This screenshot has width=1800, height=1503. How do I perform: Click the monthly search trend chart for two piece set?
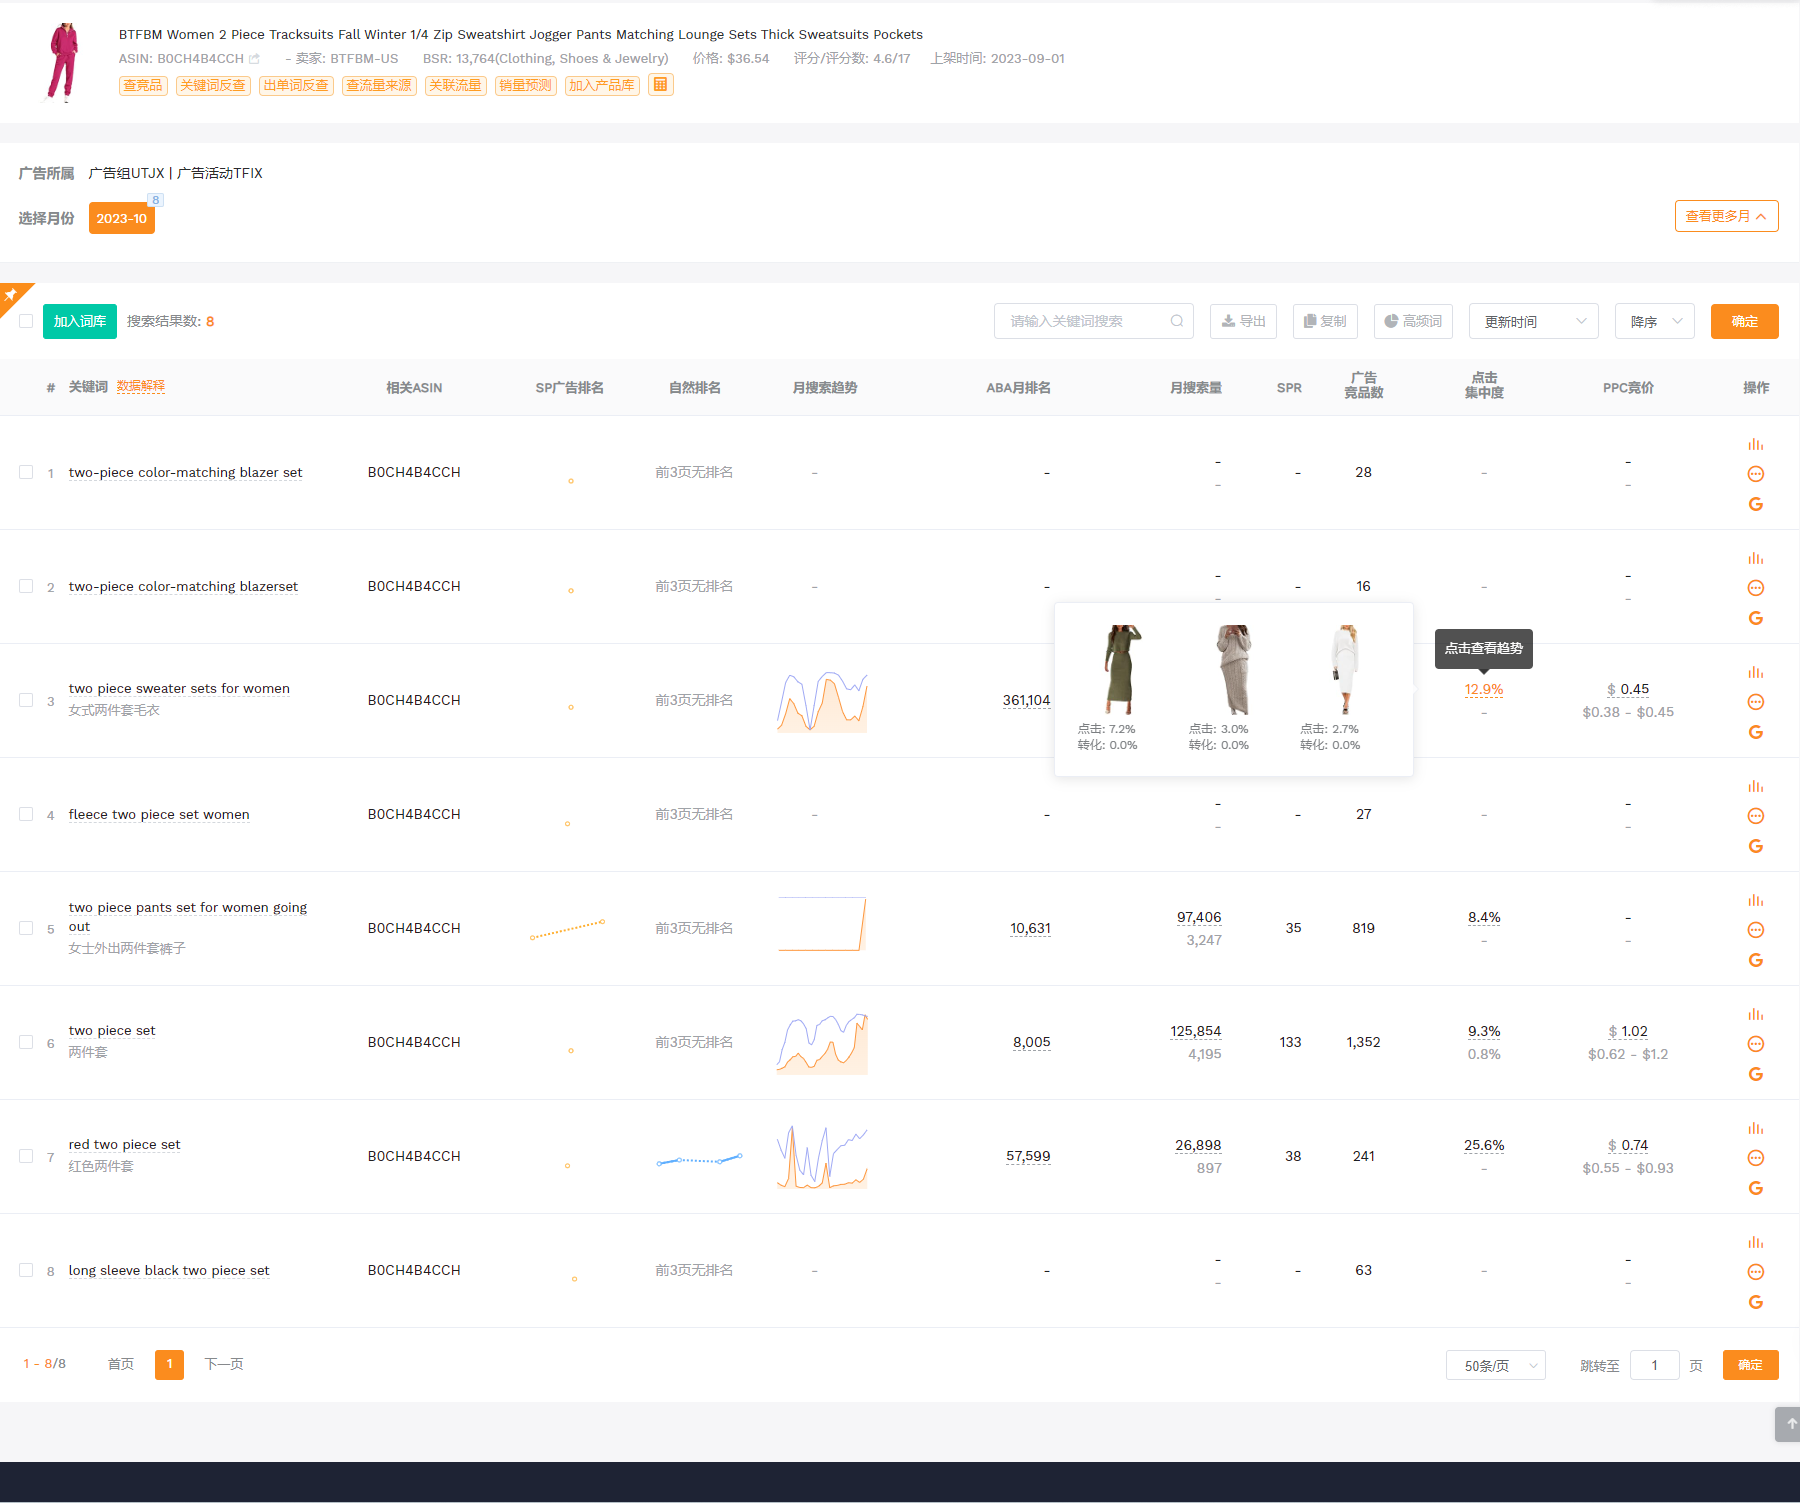click(822, 1042)
